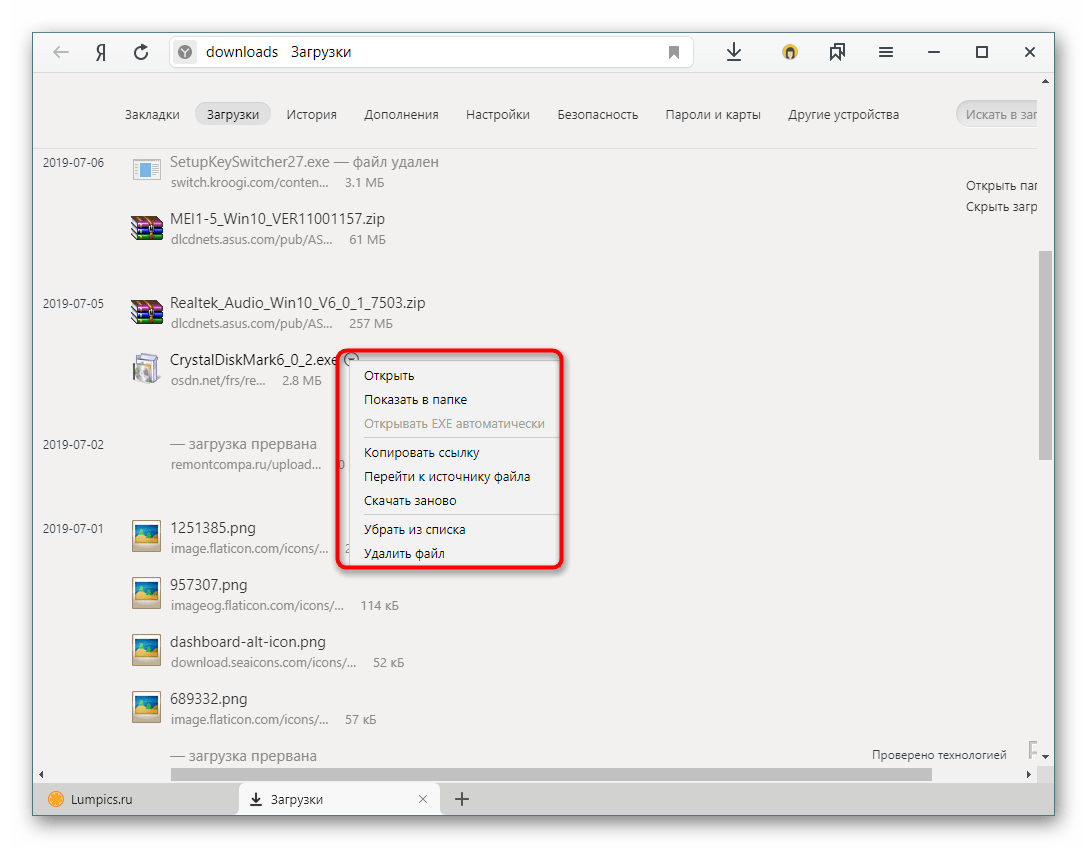Switch to the История tab
Screen dimensions: 1087x848
tap(311, 114)
